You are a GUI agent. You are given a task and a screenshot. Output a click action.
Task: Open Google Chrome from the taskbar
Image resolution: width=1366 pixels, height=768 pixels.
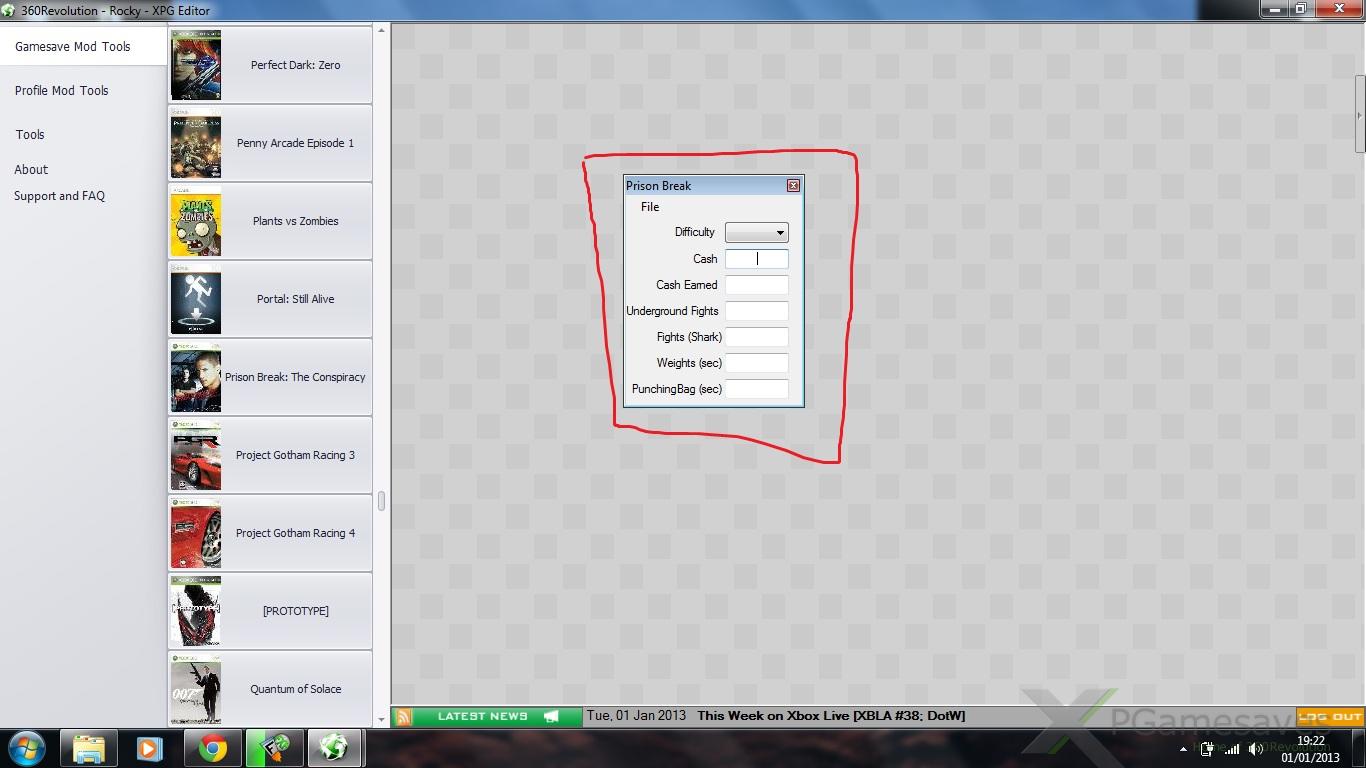coord(211,748)
